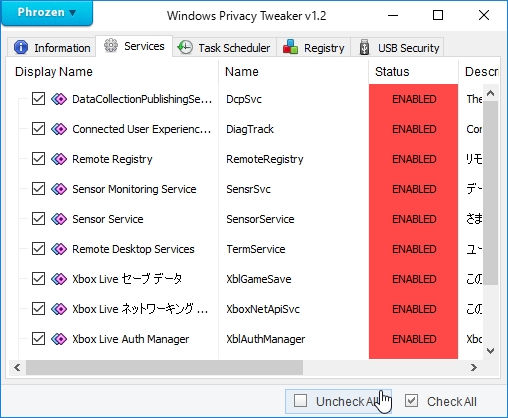Image resolution: width=508 pixels, height=418 pixels.
Task: Select the Remote Desktop Services row label
Action: pos(133,249)
